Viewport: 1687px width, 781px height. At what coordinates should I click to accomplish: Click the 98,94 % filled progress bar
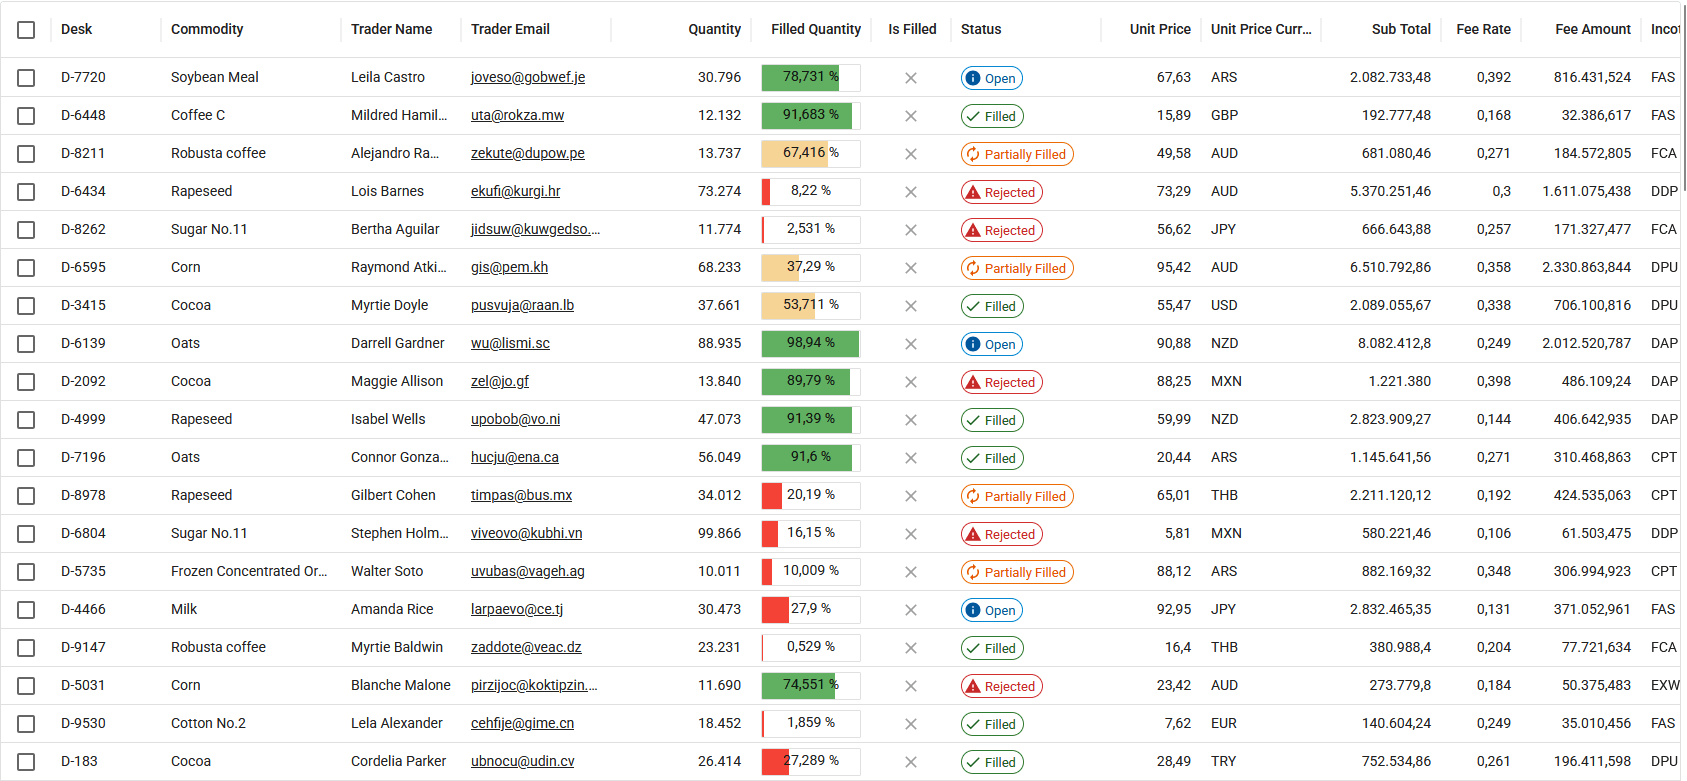pyautogui.click(x=810, y=344)
